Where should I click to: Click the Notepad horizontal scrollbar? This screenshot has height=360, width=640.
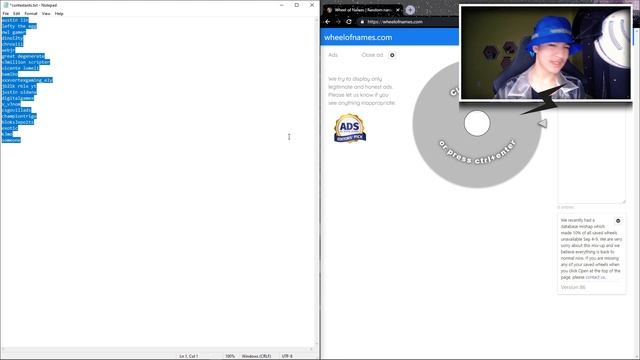pyautogui.click(x=157, y=349)
